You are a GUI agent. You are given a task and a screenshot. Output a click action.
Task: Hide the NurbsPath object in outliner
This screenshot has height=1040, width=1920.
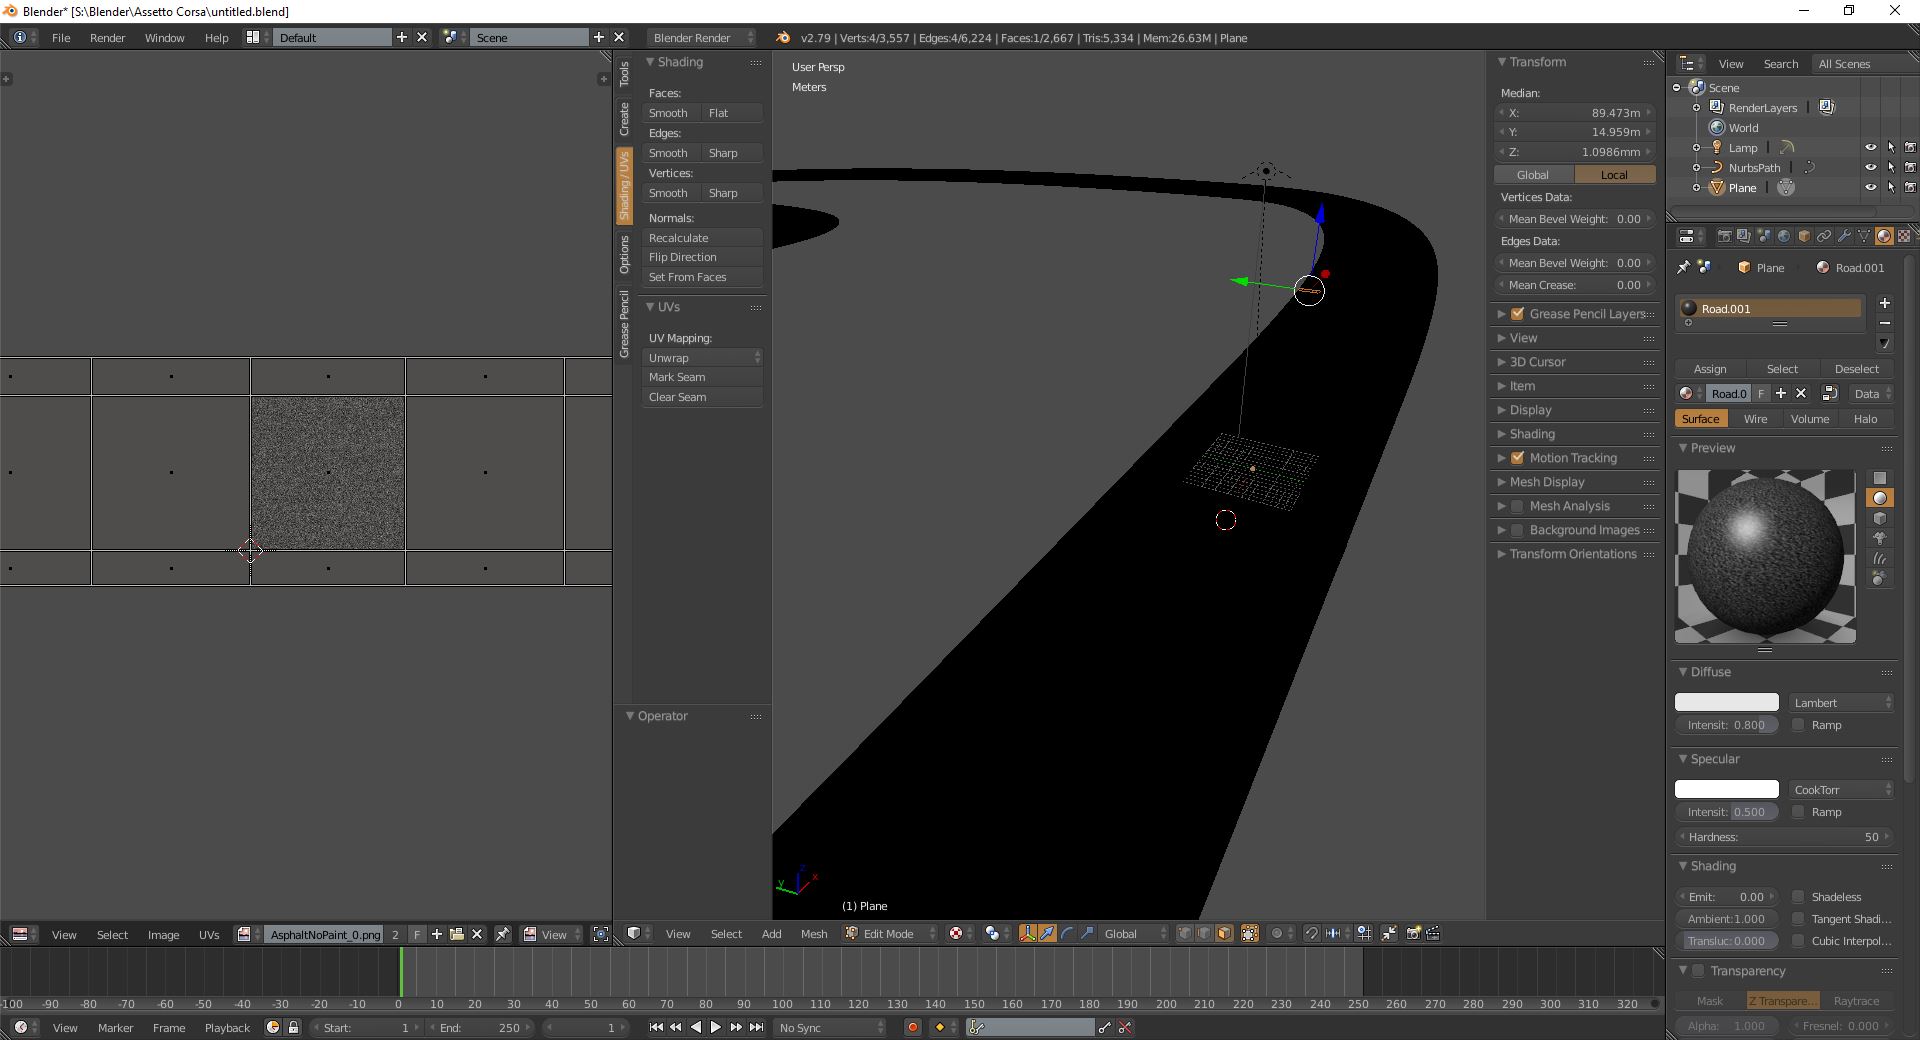tap(1870, 167)
